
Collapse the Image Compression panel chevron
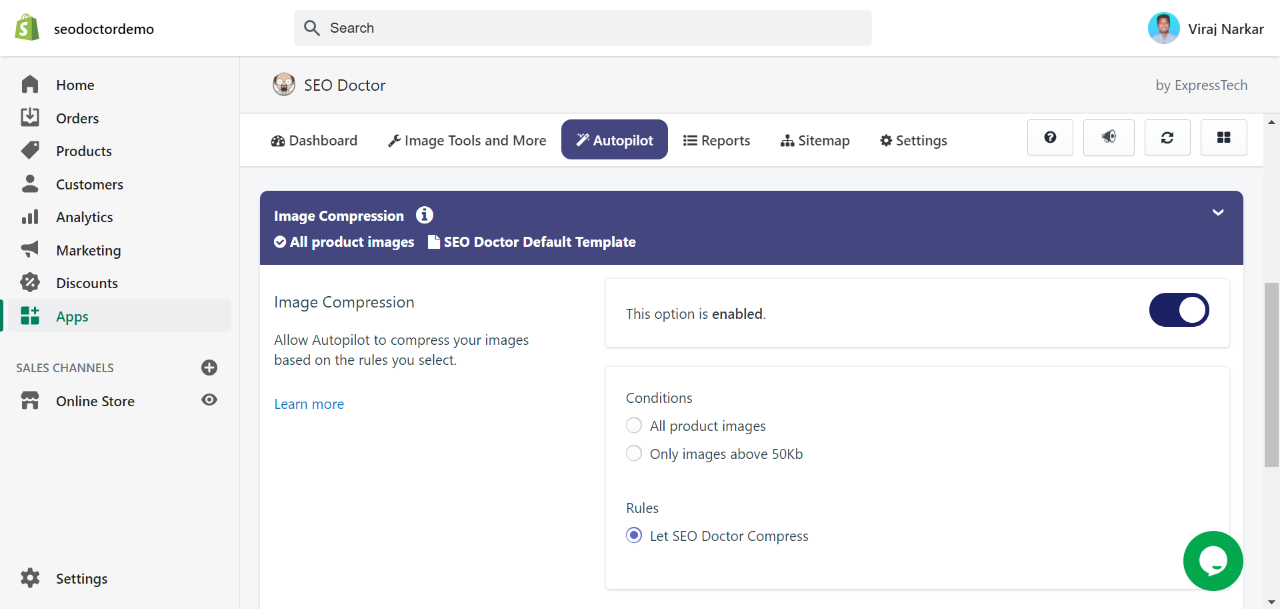[1218, 212]
